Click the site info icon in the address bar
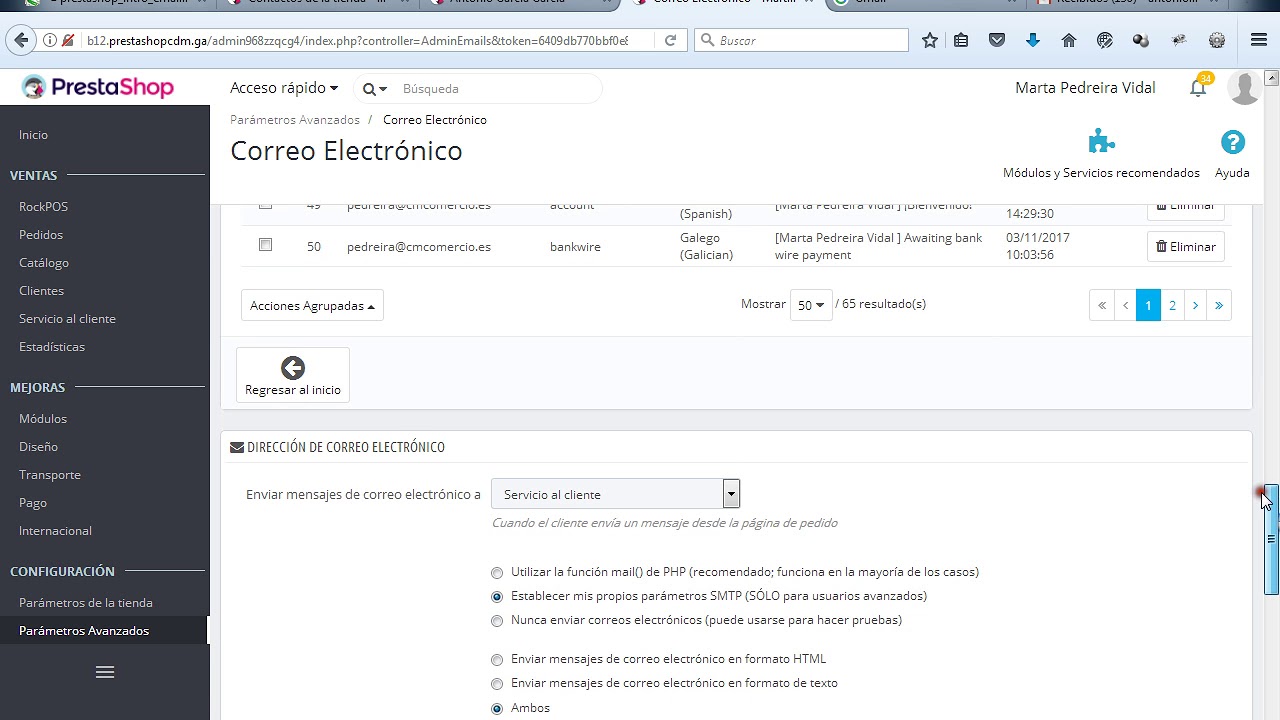 tap(50, 40)
